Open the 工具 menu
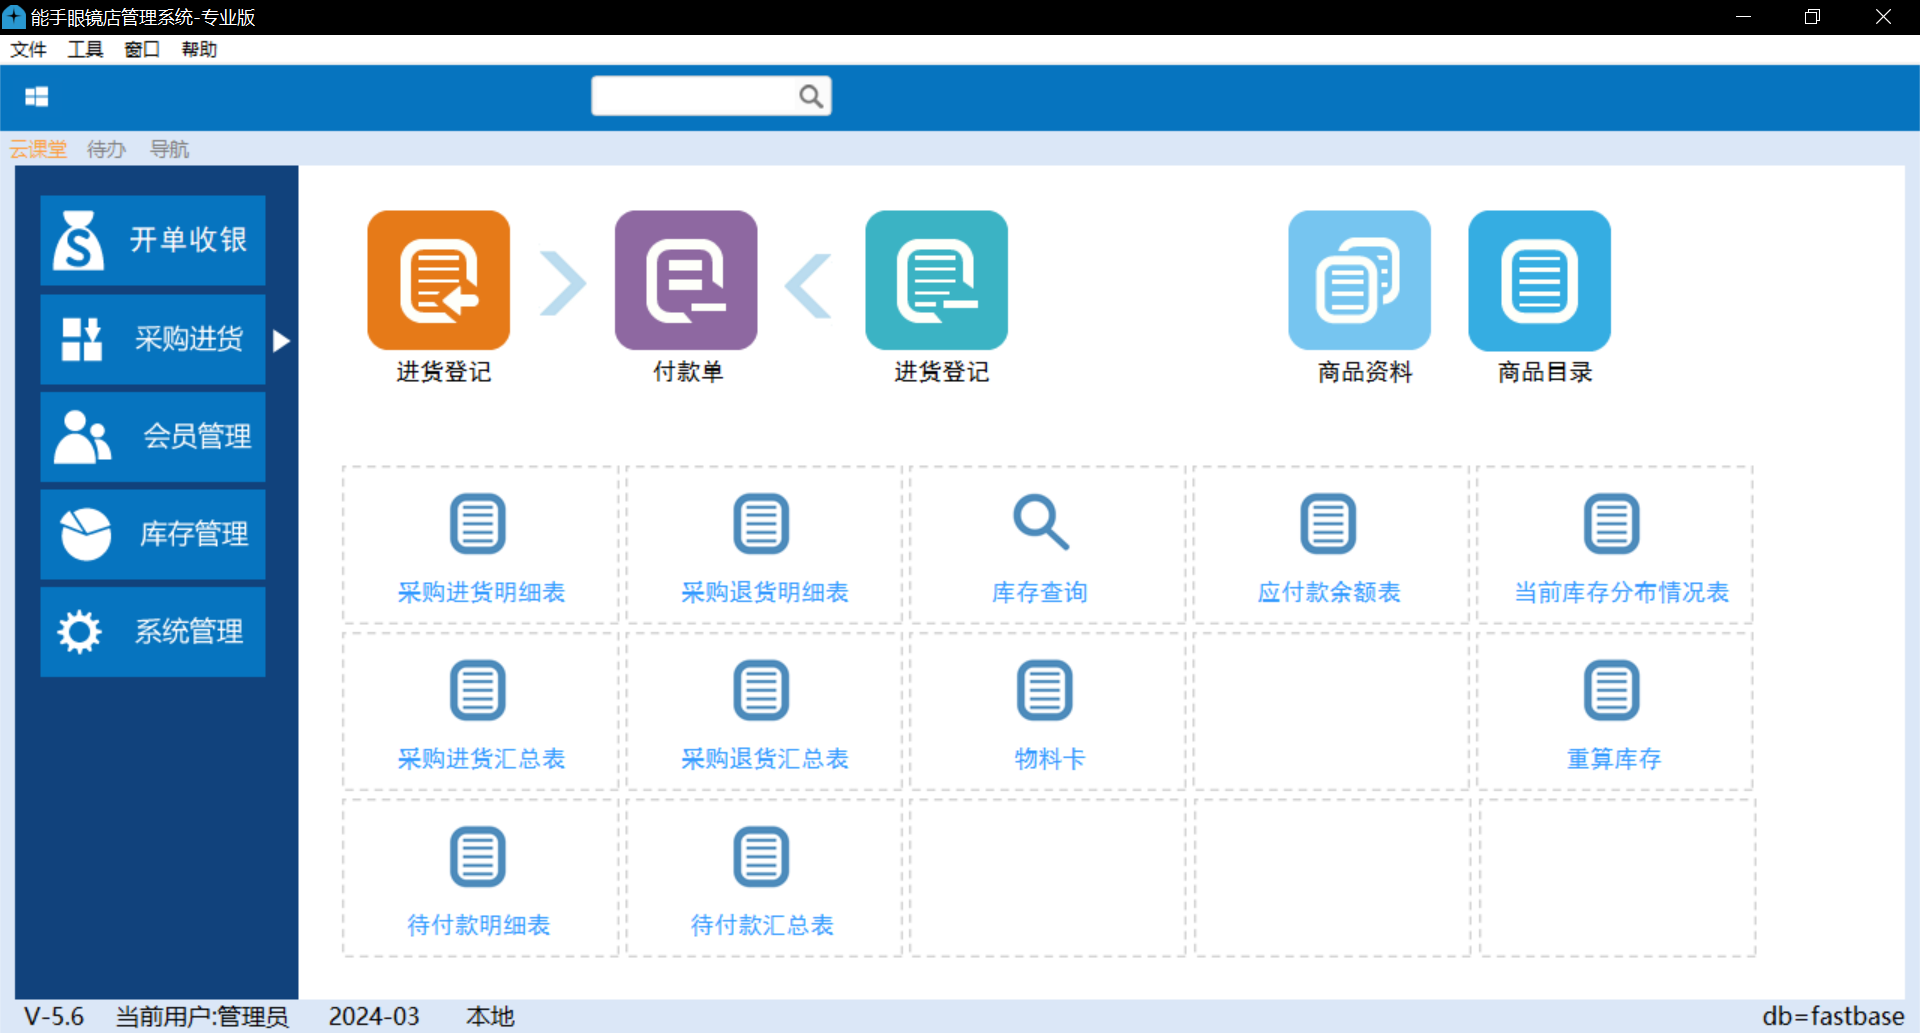This screenshot has width=1920, height=1033. coord(85,49)
